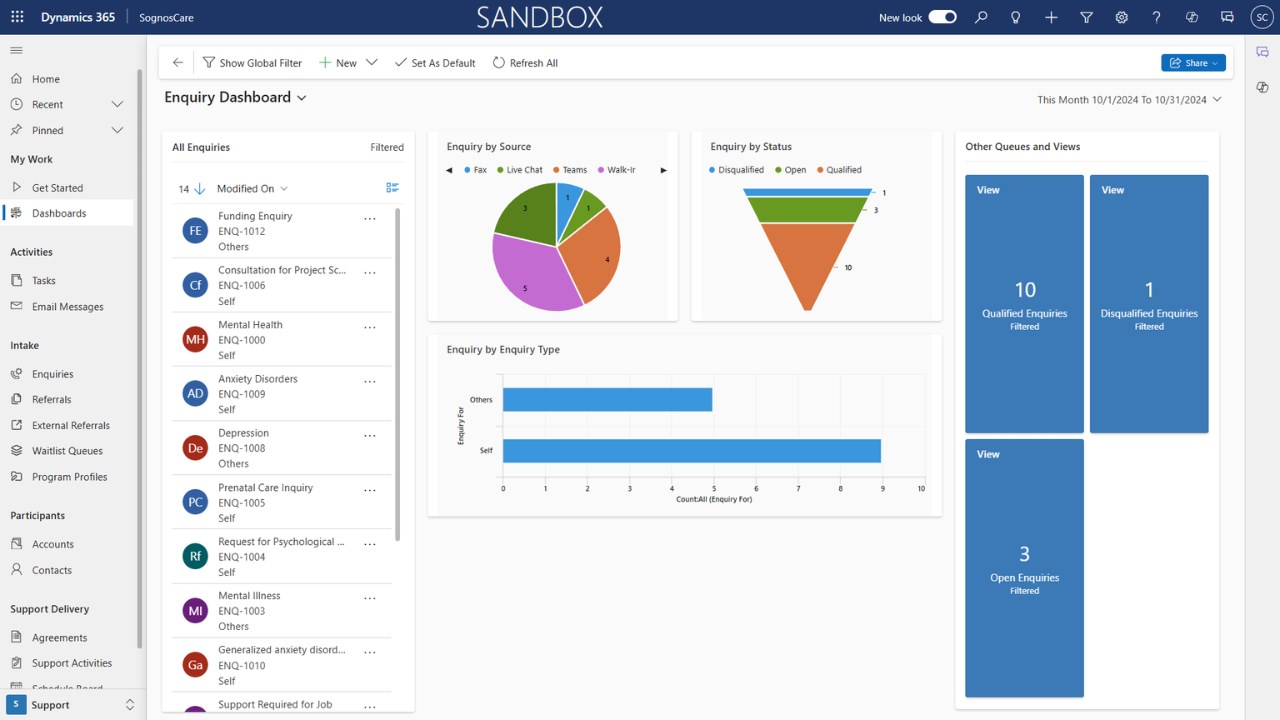1280x720 pixels.
Task: Open the advanced find funnel icon
Action: pos(1086,17)
